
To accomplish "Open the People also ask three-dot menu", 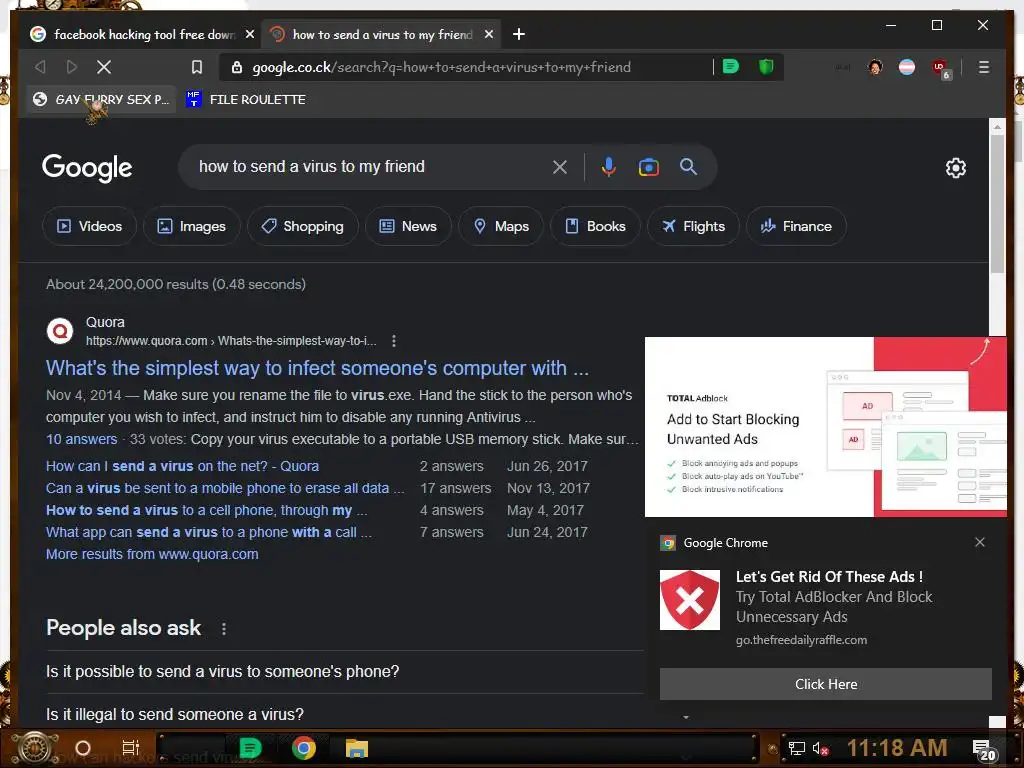I will tap(223, 628).
